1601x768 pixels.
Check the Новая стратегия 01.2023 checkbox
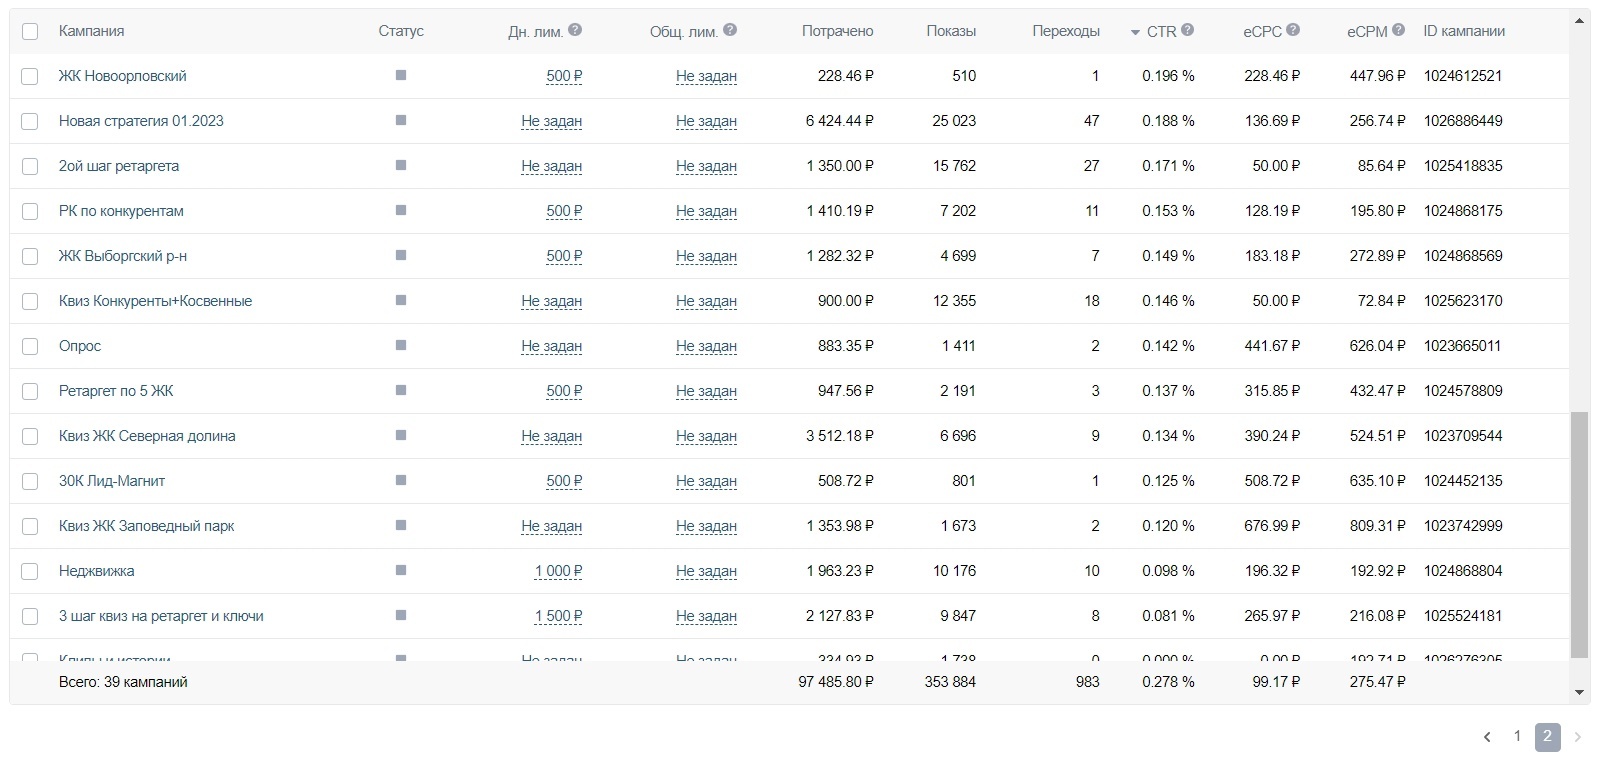point(30,121)
